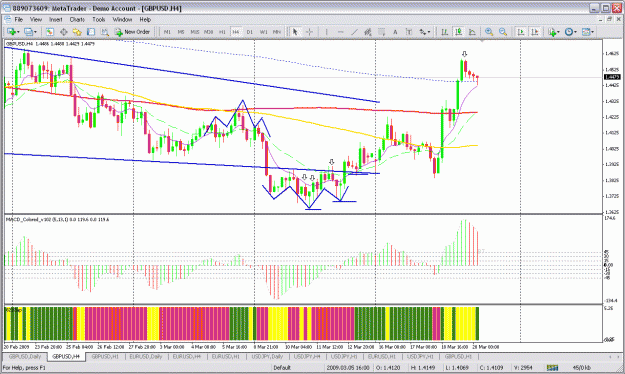Open the Charts menu
Image resolution: width=625 pixels, height=374 pixels.
pos(77,19)
